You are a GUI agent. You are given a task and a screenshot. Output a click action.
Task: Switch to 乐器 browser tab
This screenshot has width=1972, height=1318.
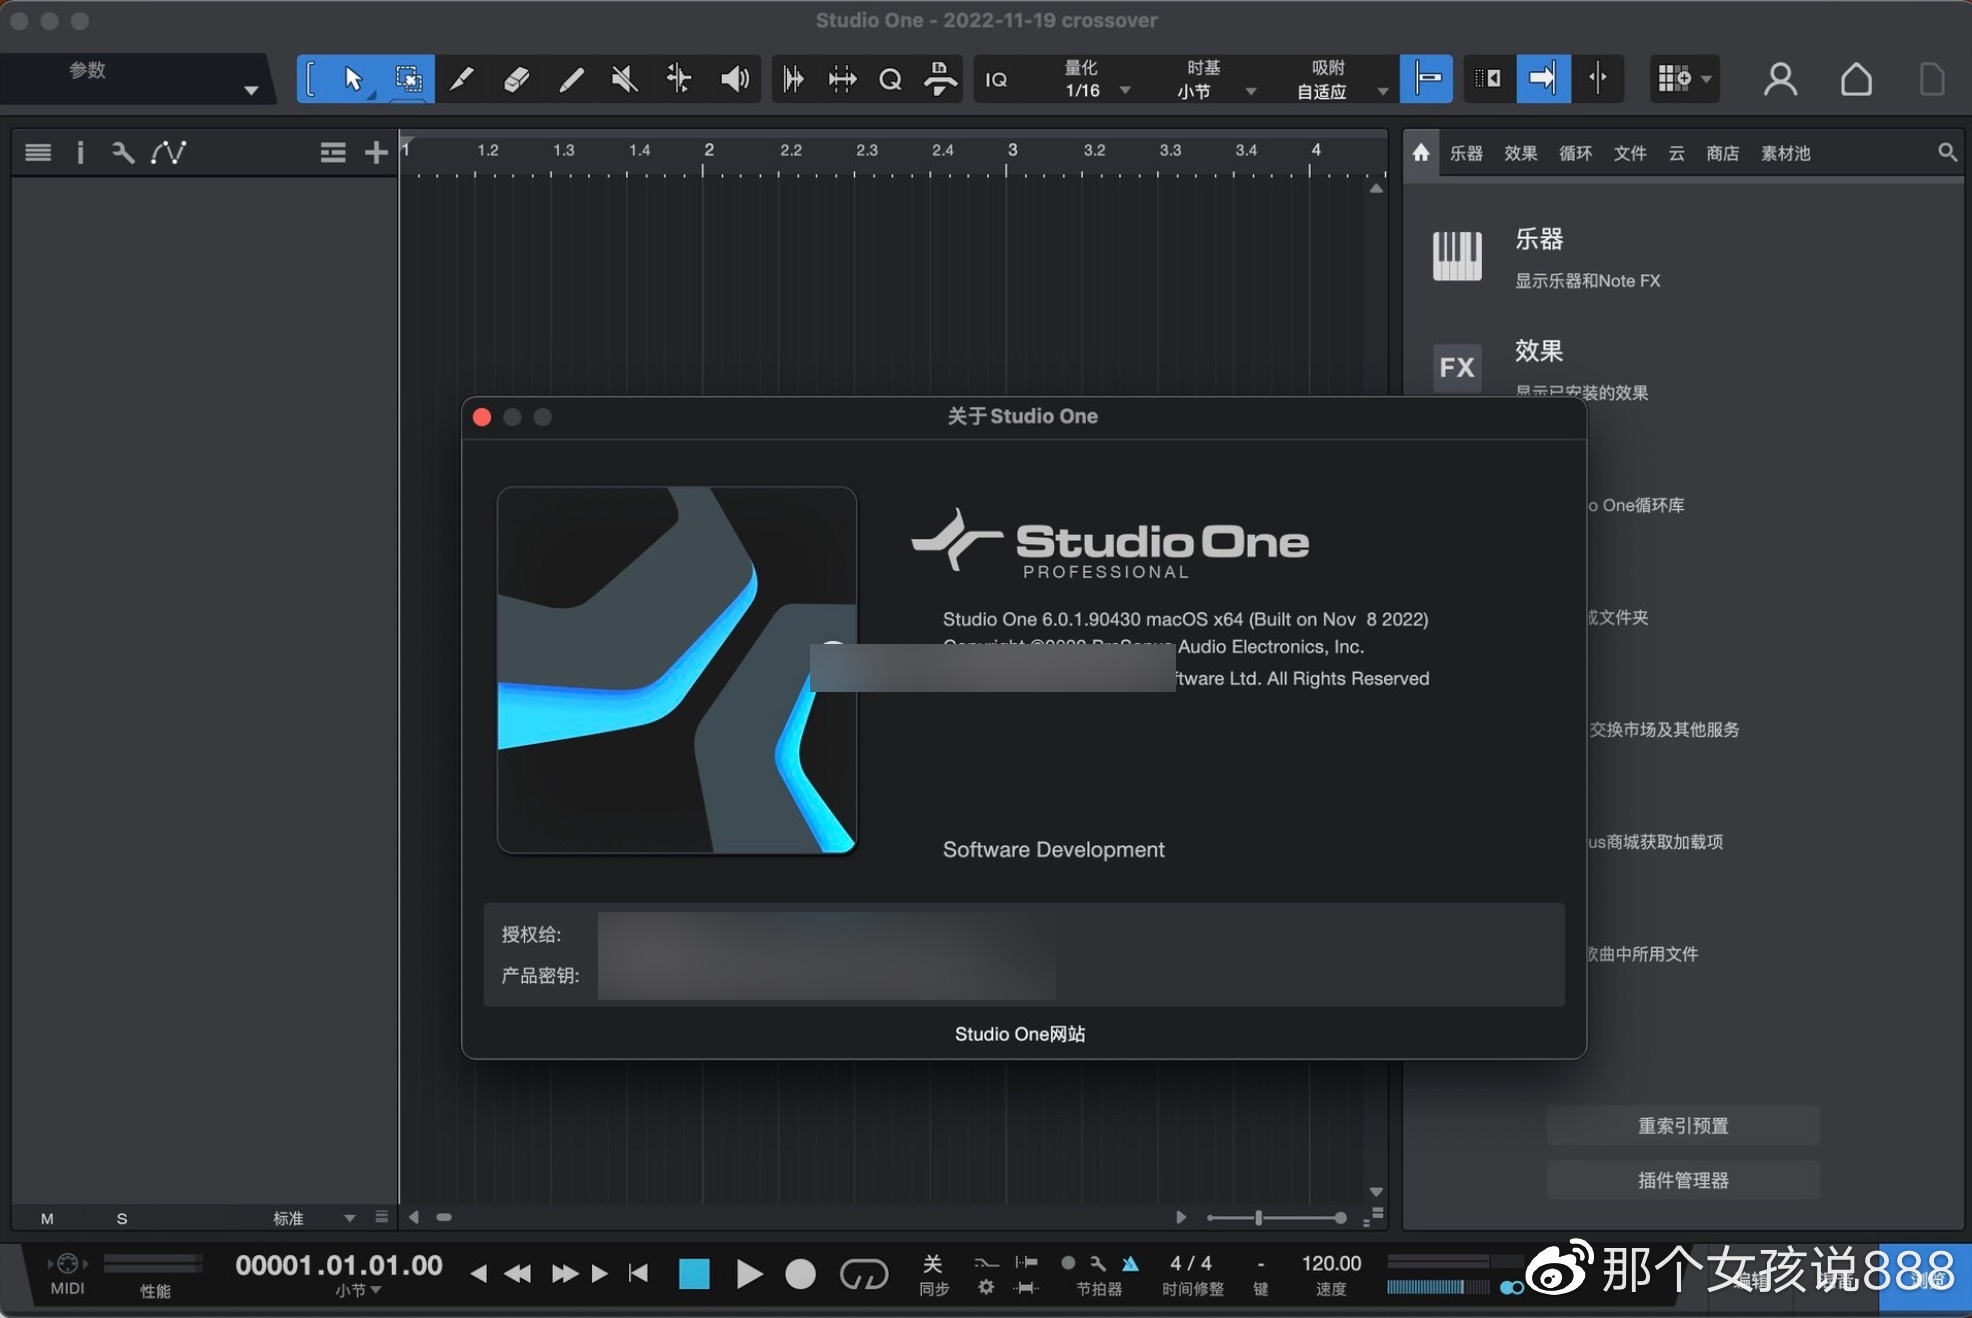point(1466,153)
